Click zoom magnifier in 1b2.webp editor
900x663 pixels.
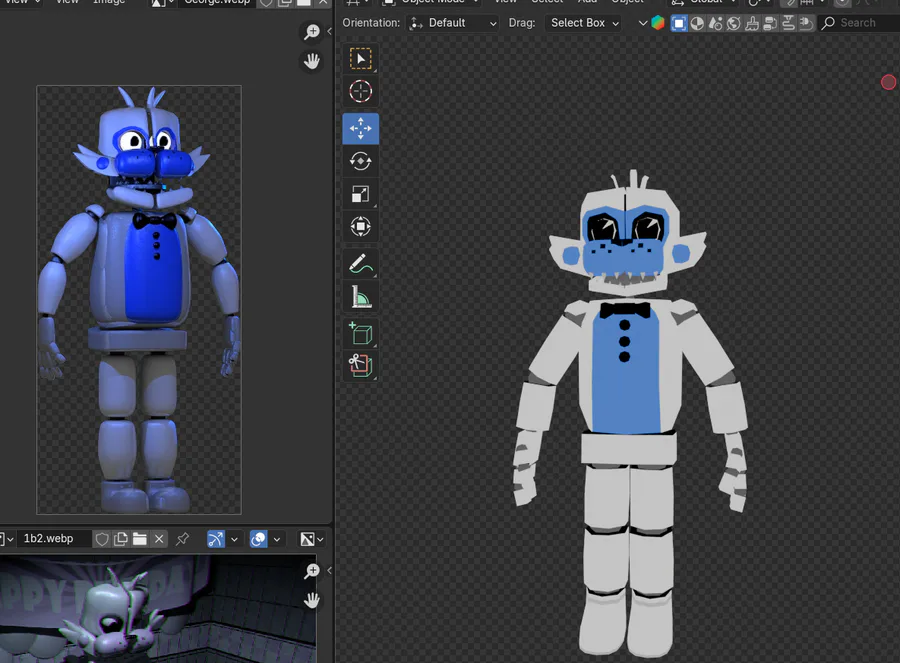click(312, 571)
